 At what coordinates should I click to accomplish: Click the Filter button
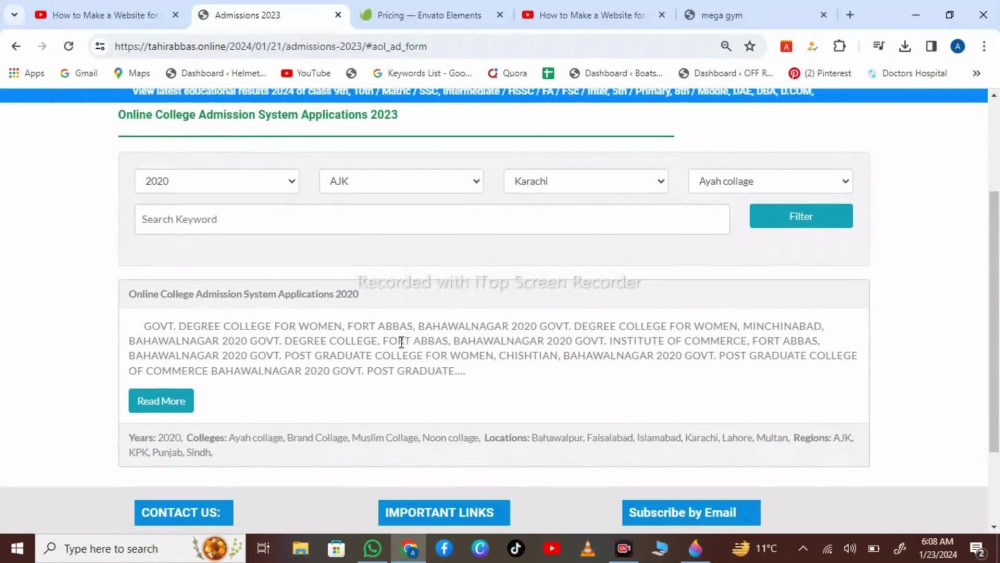pos(801,216)
